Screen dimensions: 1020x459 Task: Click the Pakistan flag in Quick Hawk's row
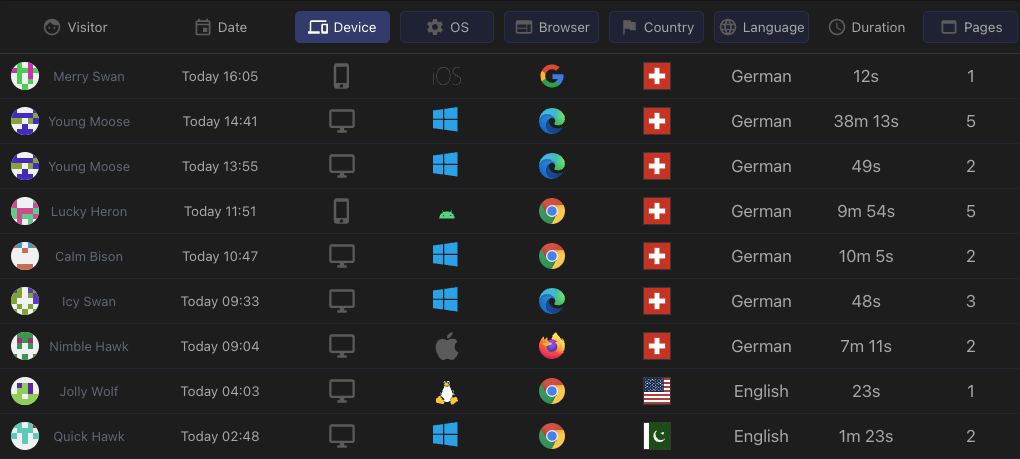[x=657, y=436]
